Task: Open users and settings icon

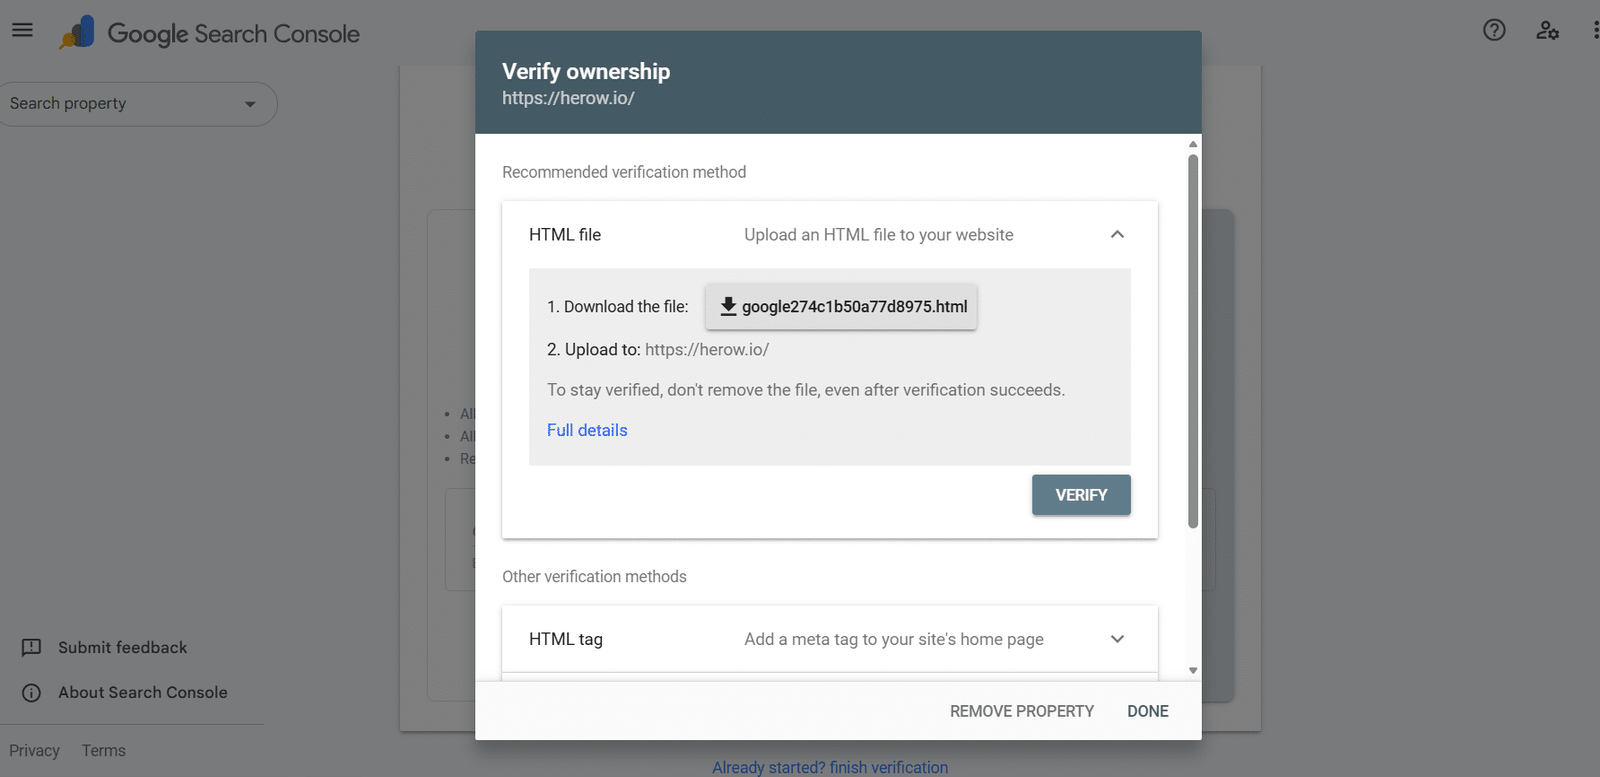Action: coord(1547,30)
